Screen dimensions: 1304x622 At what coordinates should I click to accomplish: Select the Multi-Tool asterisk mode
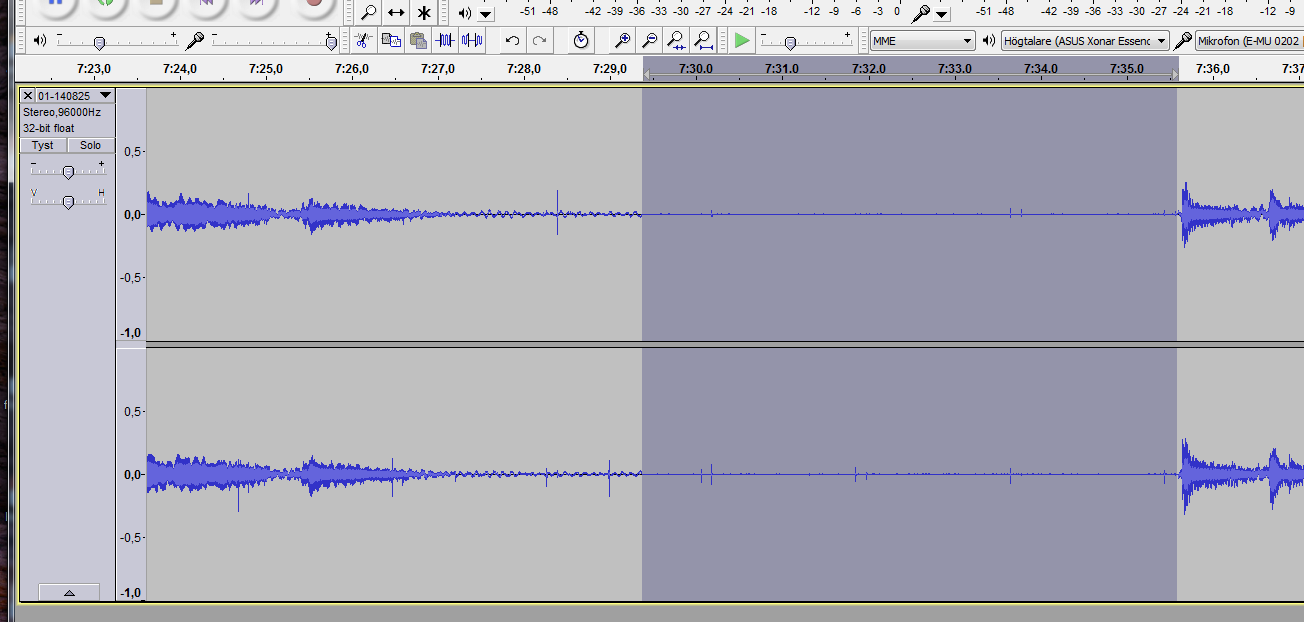pyautogui.click(x=424, y=12)
